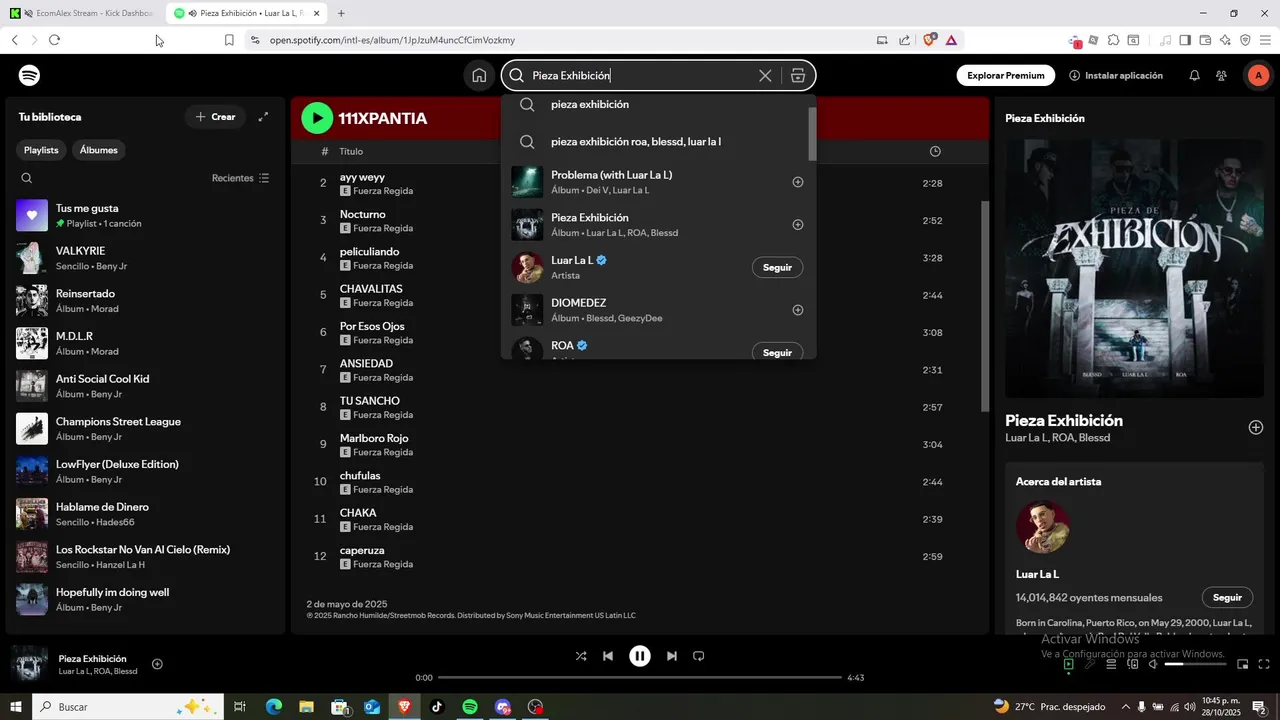Click the search dropdown scrollbar

coord(812,132)
